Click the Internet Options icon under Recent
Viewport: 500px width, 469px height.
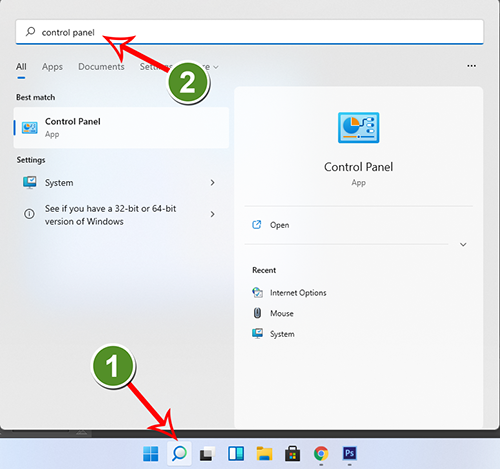pyautogui.click(x=257, y=292)
